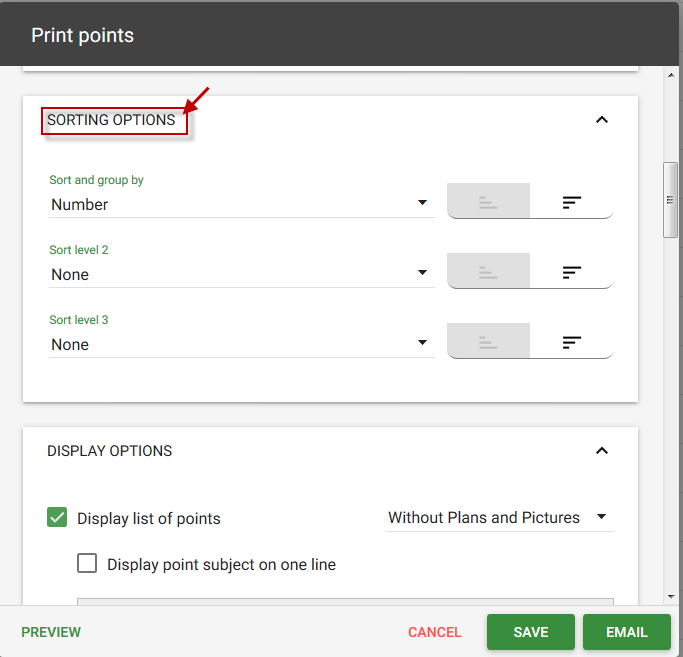Click the green EMAIL button
Image resolution: width=683 pixels, height=657 pixels.
point(627,632)
